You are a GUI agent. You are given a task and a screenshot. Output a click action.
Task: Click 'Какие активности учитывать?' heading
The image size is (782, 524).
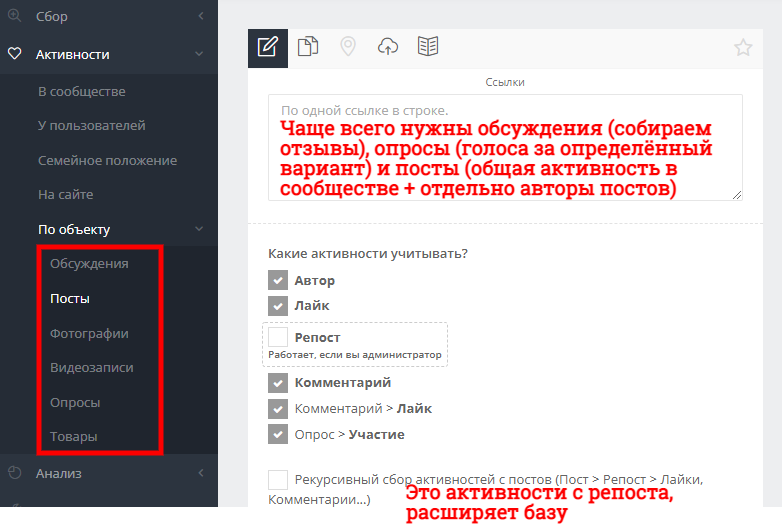(x=368, y=253)
